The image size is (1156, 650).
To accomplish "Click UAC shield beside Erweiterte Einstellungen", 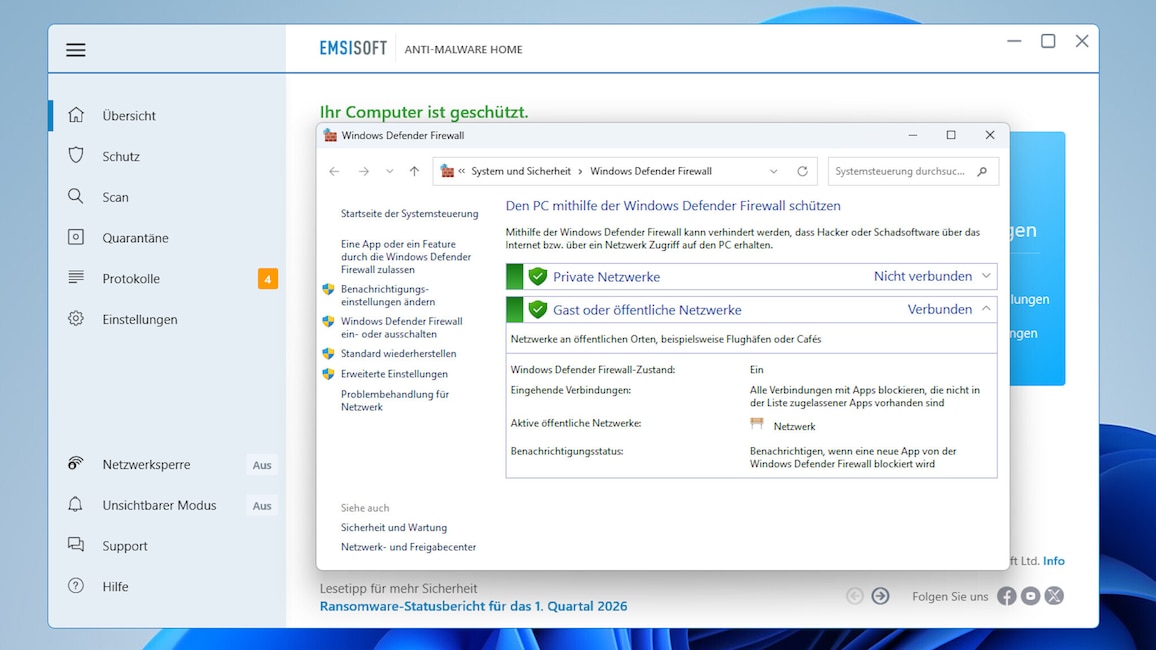I will click(x=328, y=374).
